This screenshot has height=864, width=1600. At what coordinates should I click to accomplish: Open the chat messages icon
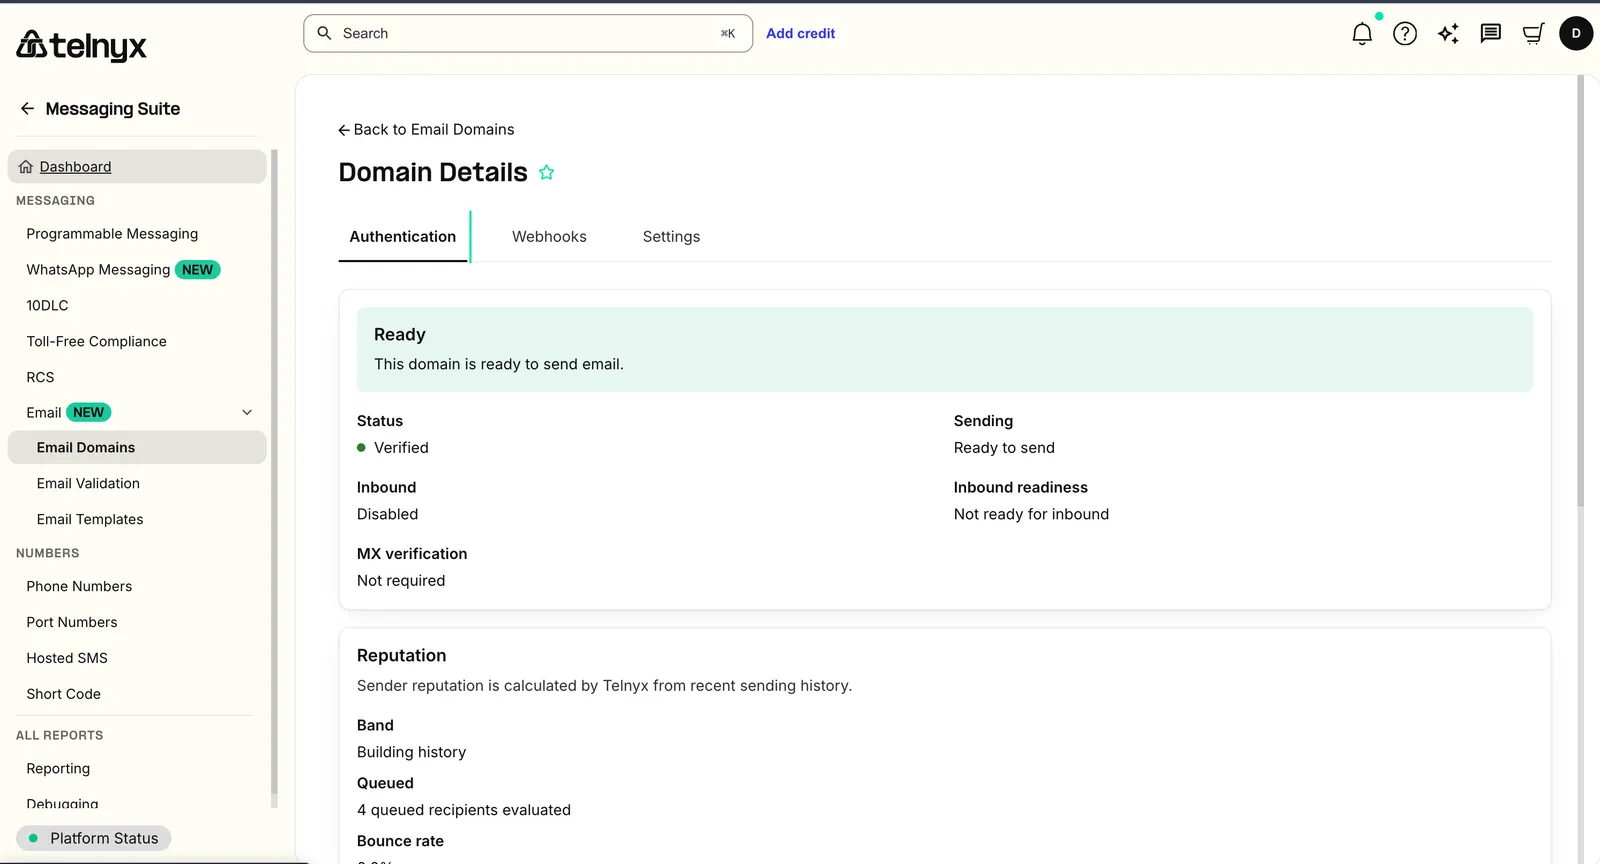point(1491,34)
